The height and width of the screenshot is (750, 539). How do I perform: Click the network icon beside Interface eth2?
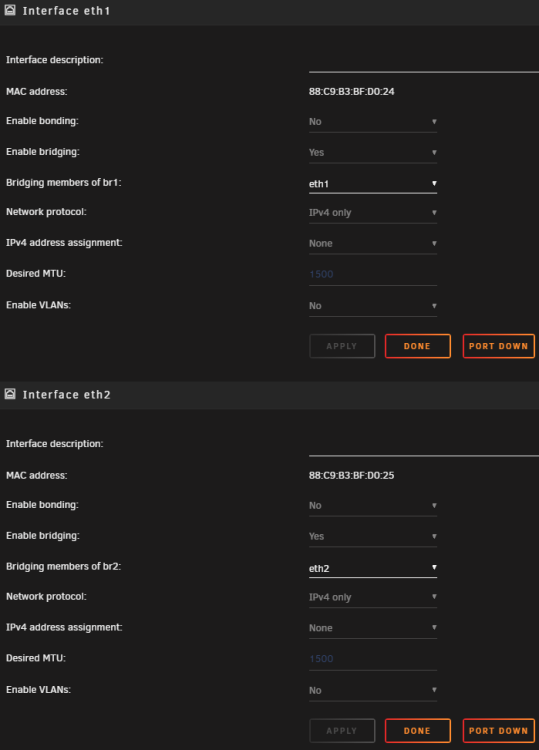click(x=10, y=394)
